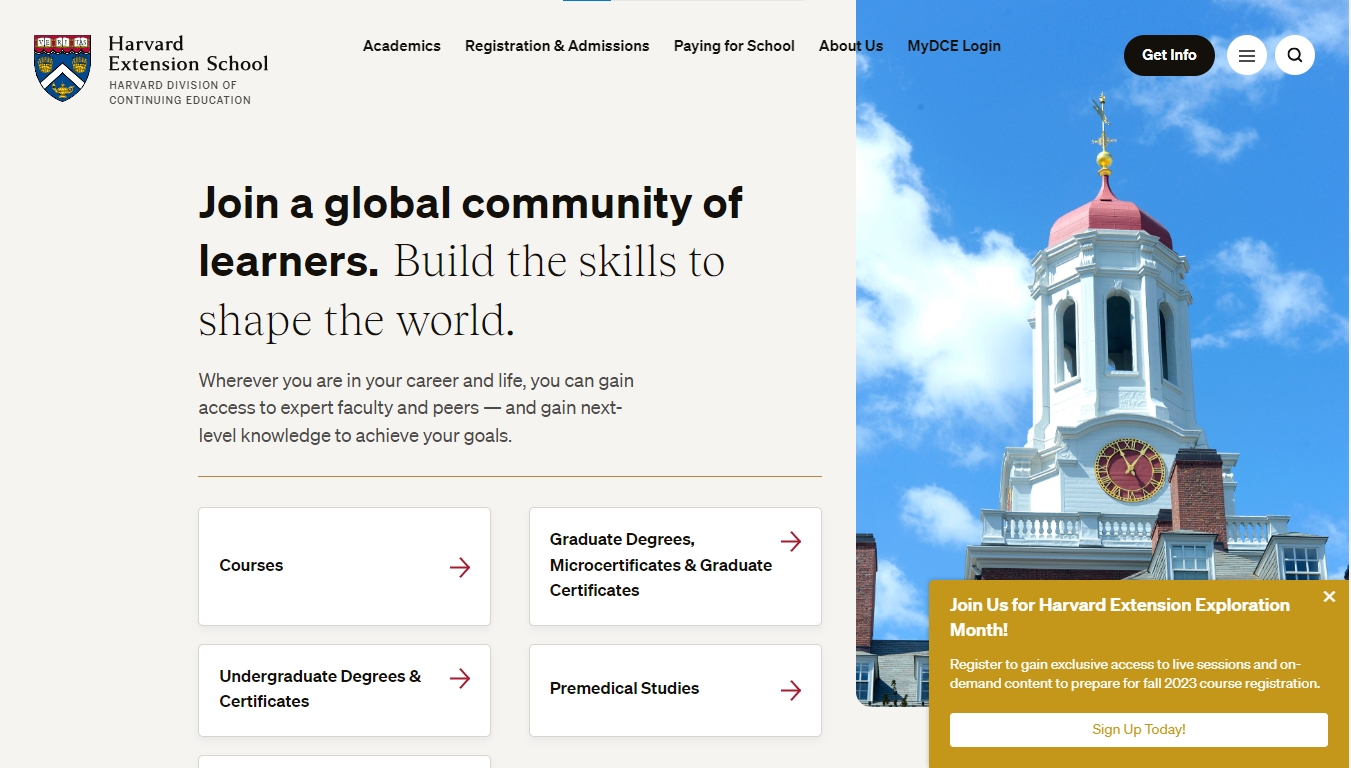Click the Get Info button
This screenshot has height=768, width=1351.
[1169, 56]
